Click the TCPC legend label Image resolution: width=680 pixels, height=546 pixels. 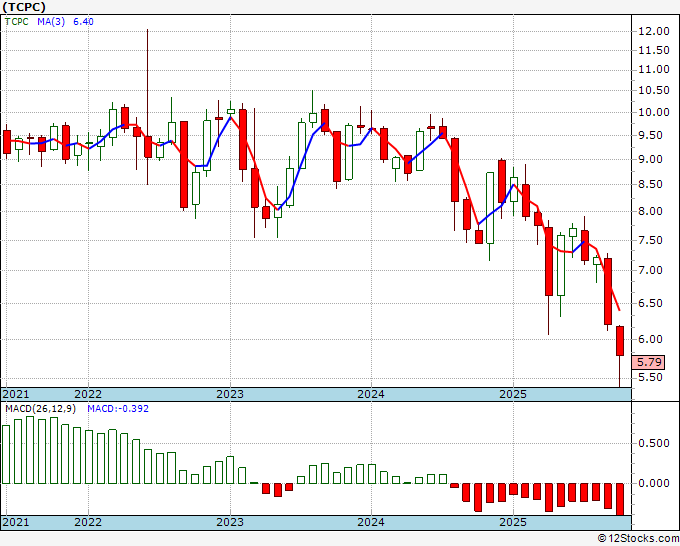tap(16, 22)
